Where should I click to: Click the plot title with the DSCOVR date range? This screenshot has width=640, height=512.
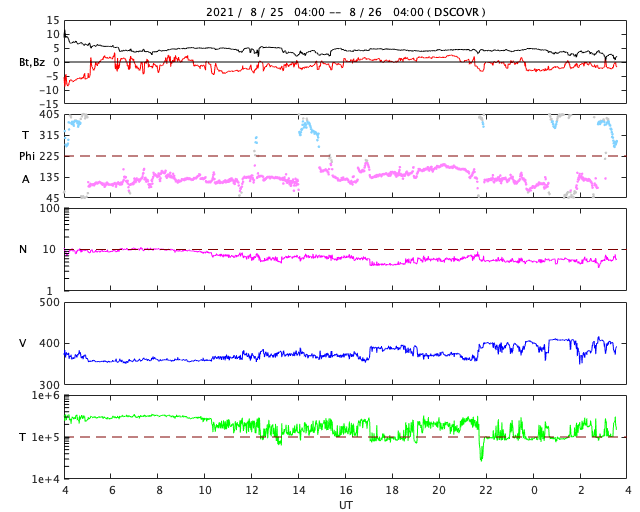346,12
